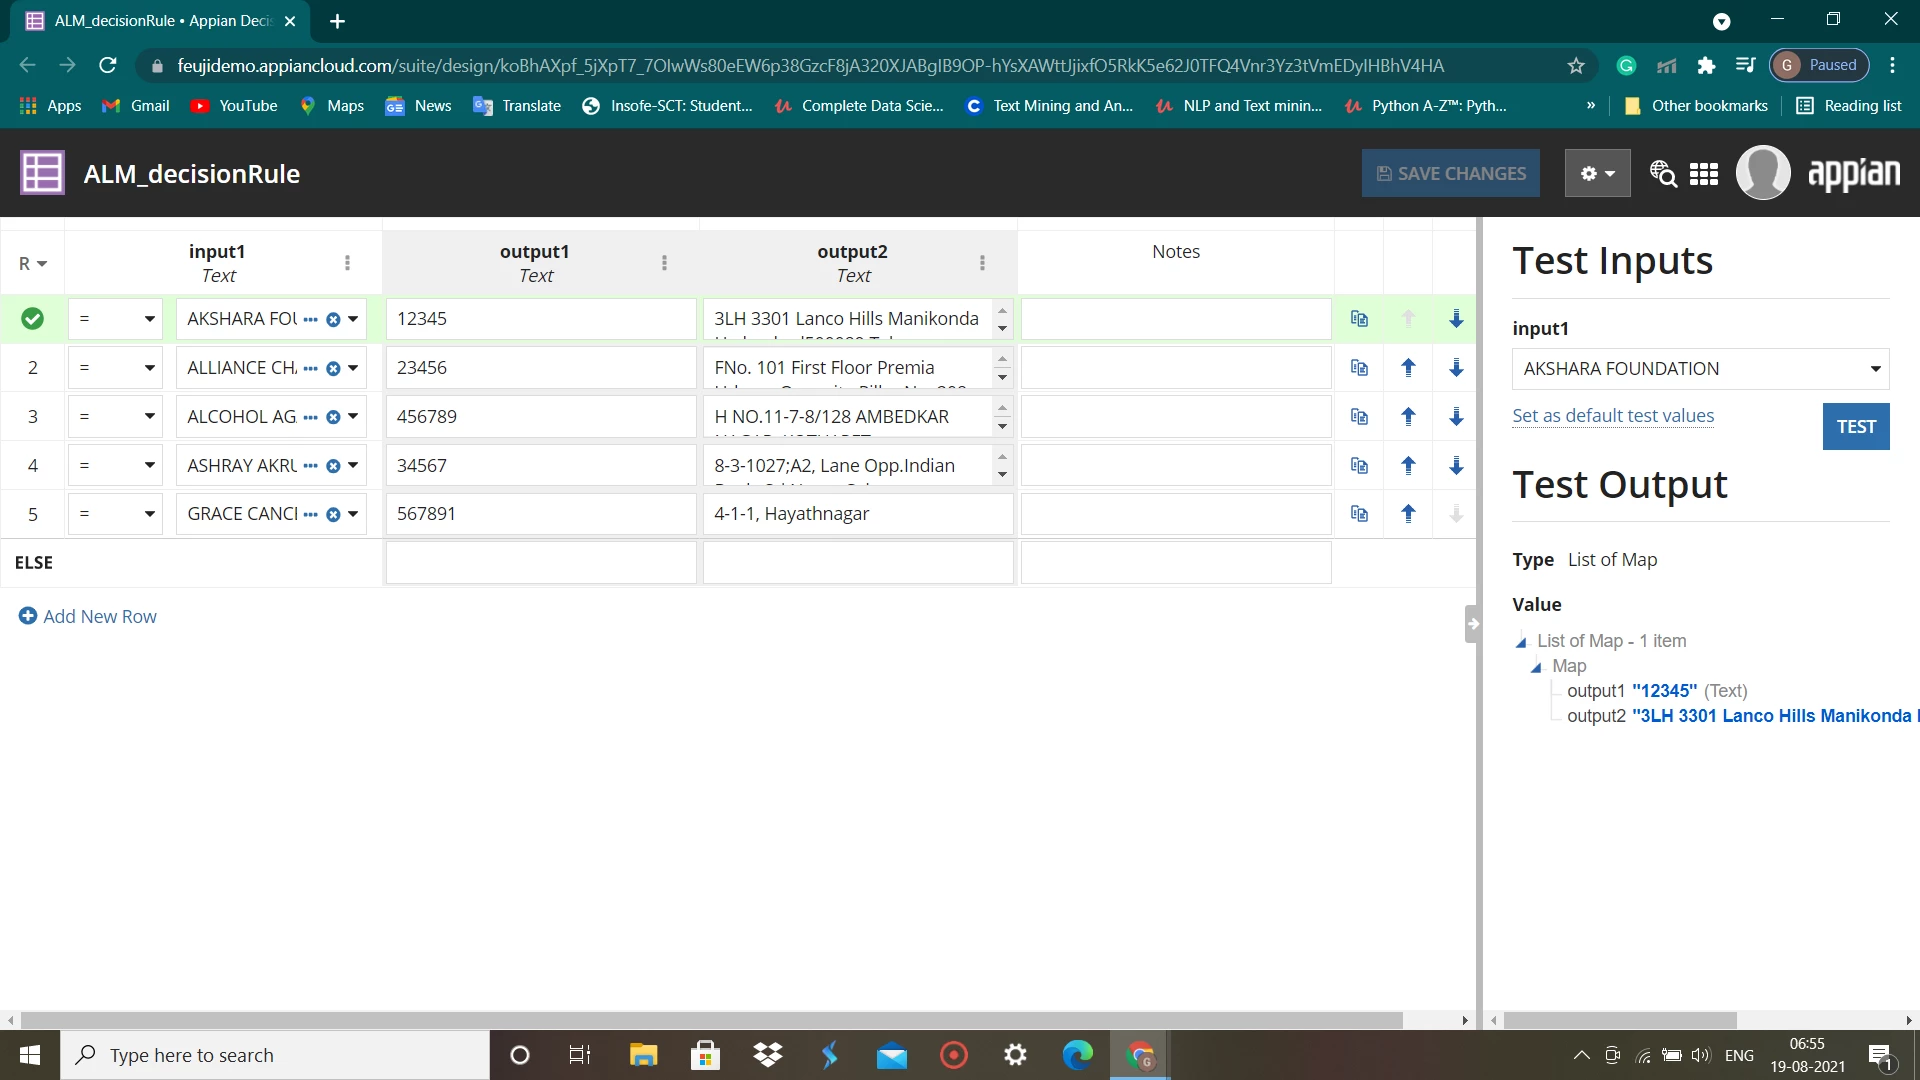
Task: Click the taskbar search box
Action: point(276,1056)
